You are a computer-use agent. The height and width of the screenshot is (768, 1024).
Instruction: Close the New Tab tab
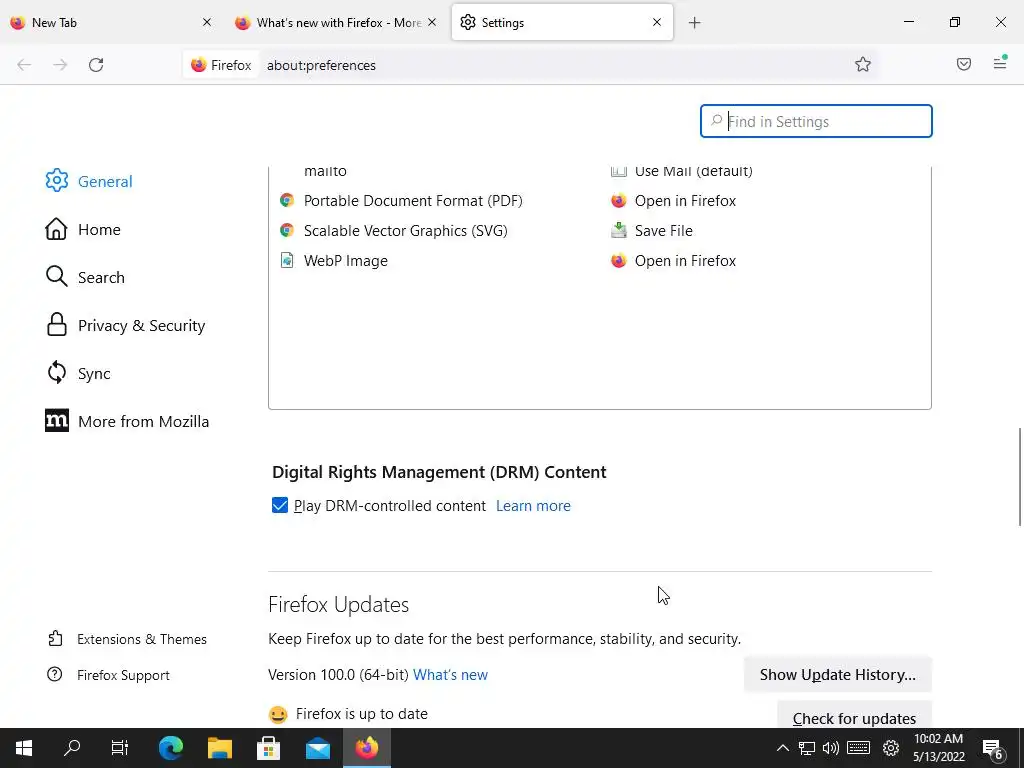[x=207, y=22]
